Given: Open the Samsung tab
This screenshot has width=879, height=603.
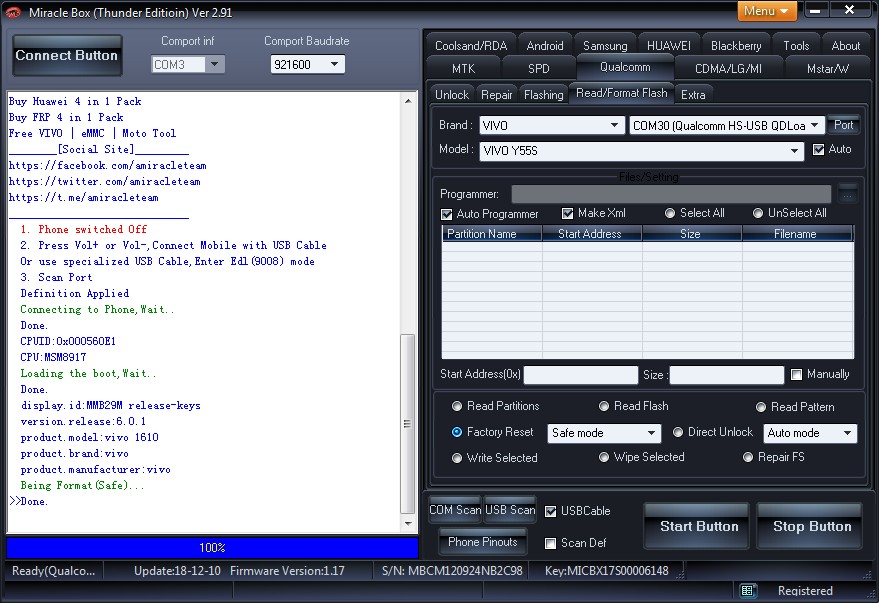Looking at the screenshot, I should point(605,46).
